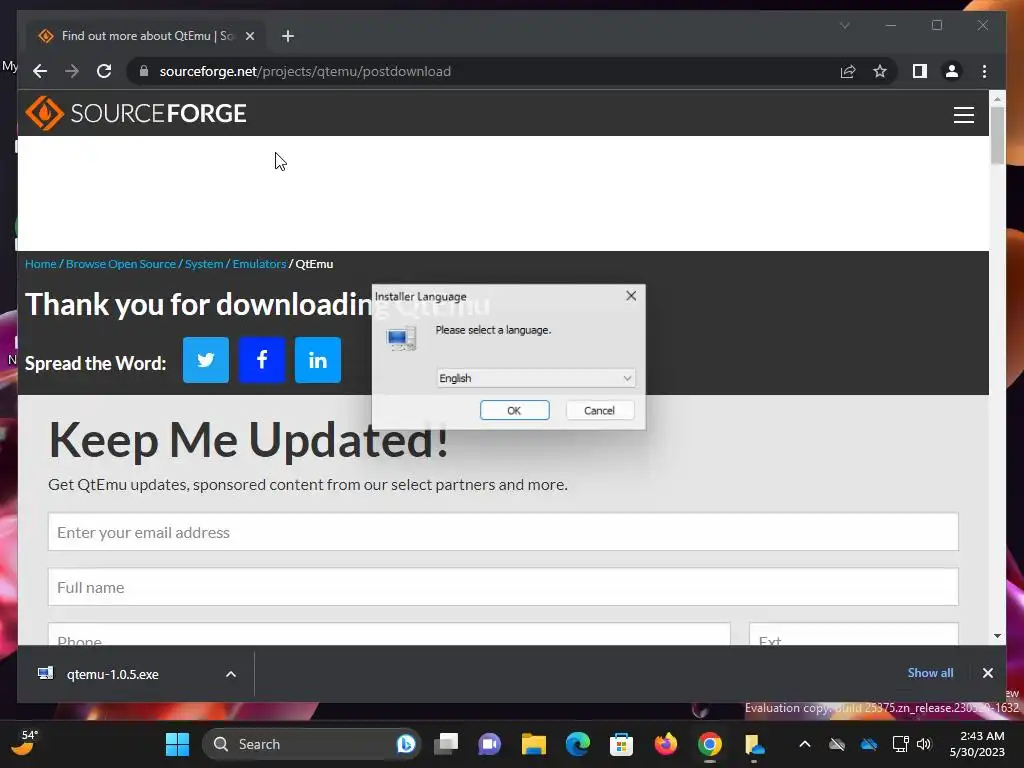Click the OneDrive cloud tray icon

869,744
